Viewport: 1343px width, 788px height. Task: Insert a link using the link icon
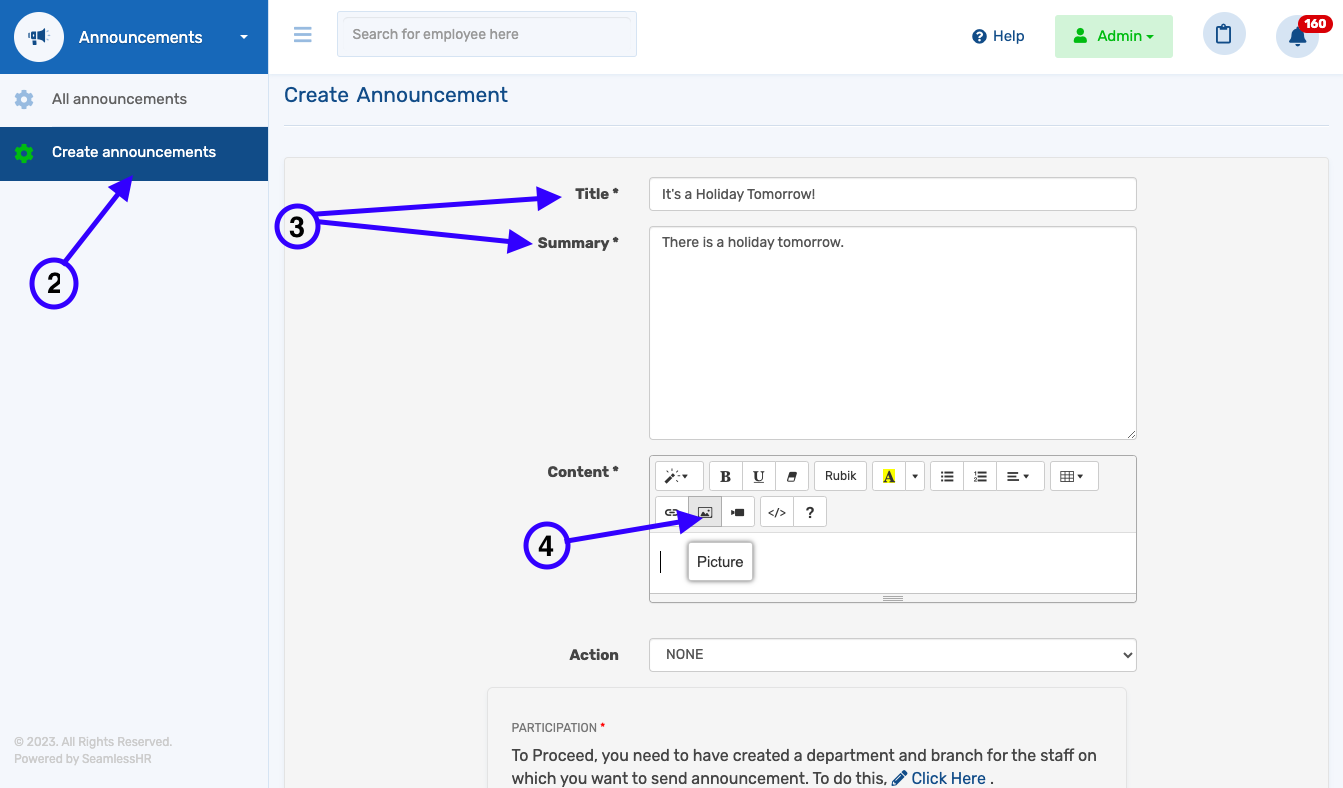pyautogui.click(x=672, y=512)
